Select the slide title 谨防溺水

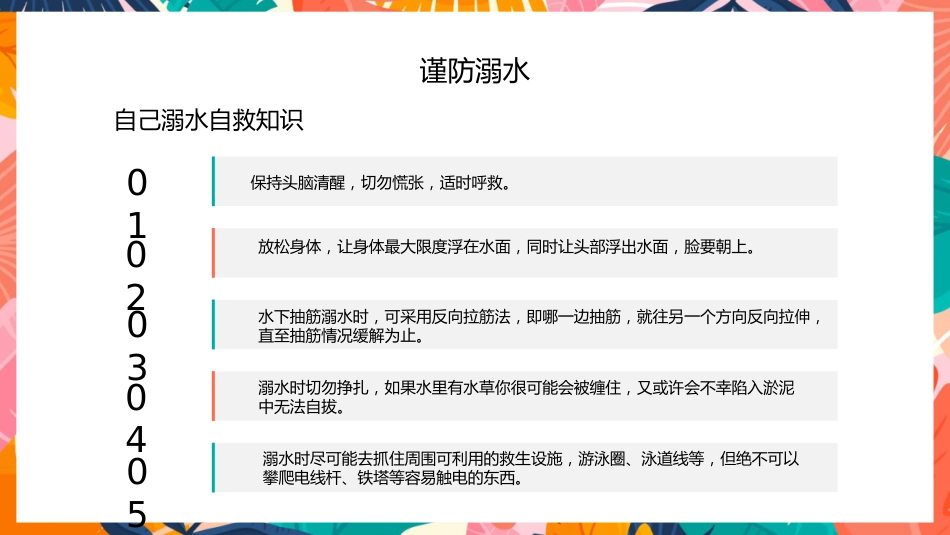474,71
